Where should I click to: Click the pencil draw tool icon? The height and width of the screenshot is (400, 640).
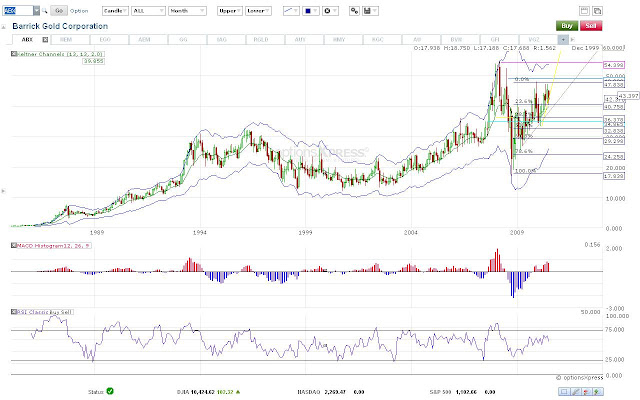[x=576, y=391]
